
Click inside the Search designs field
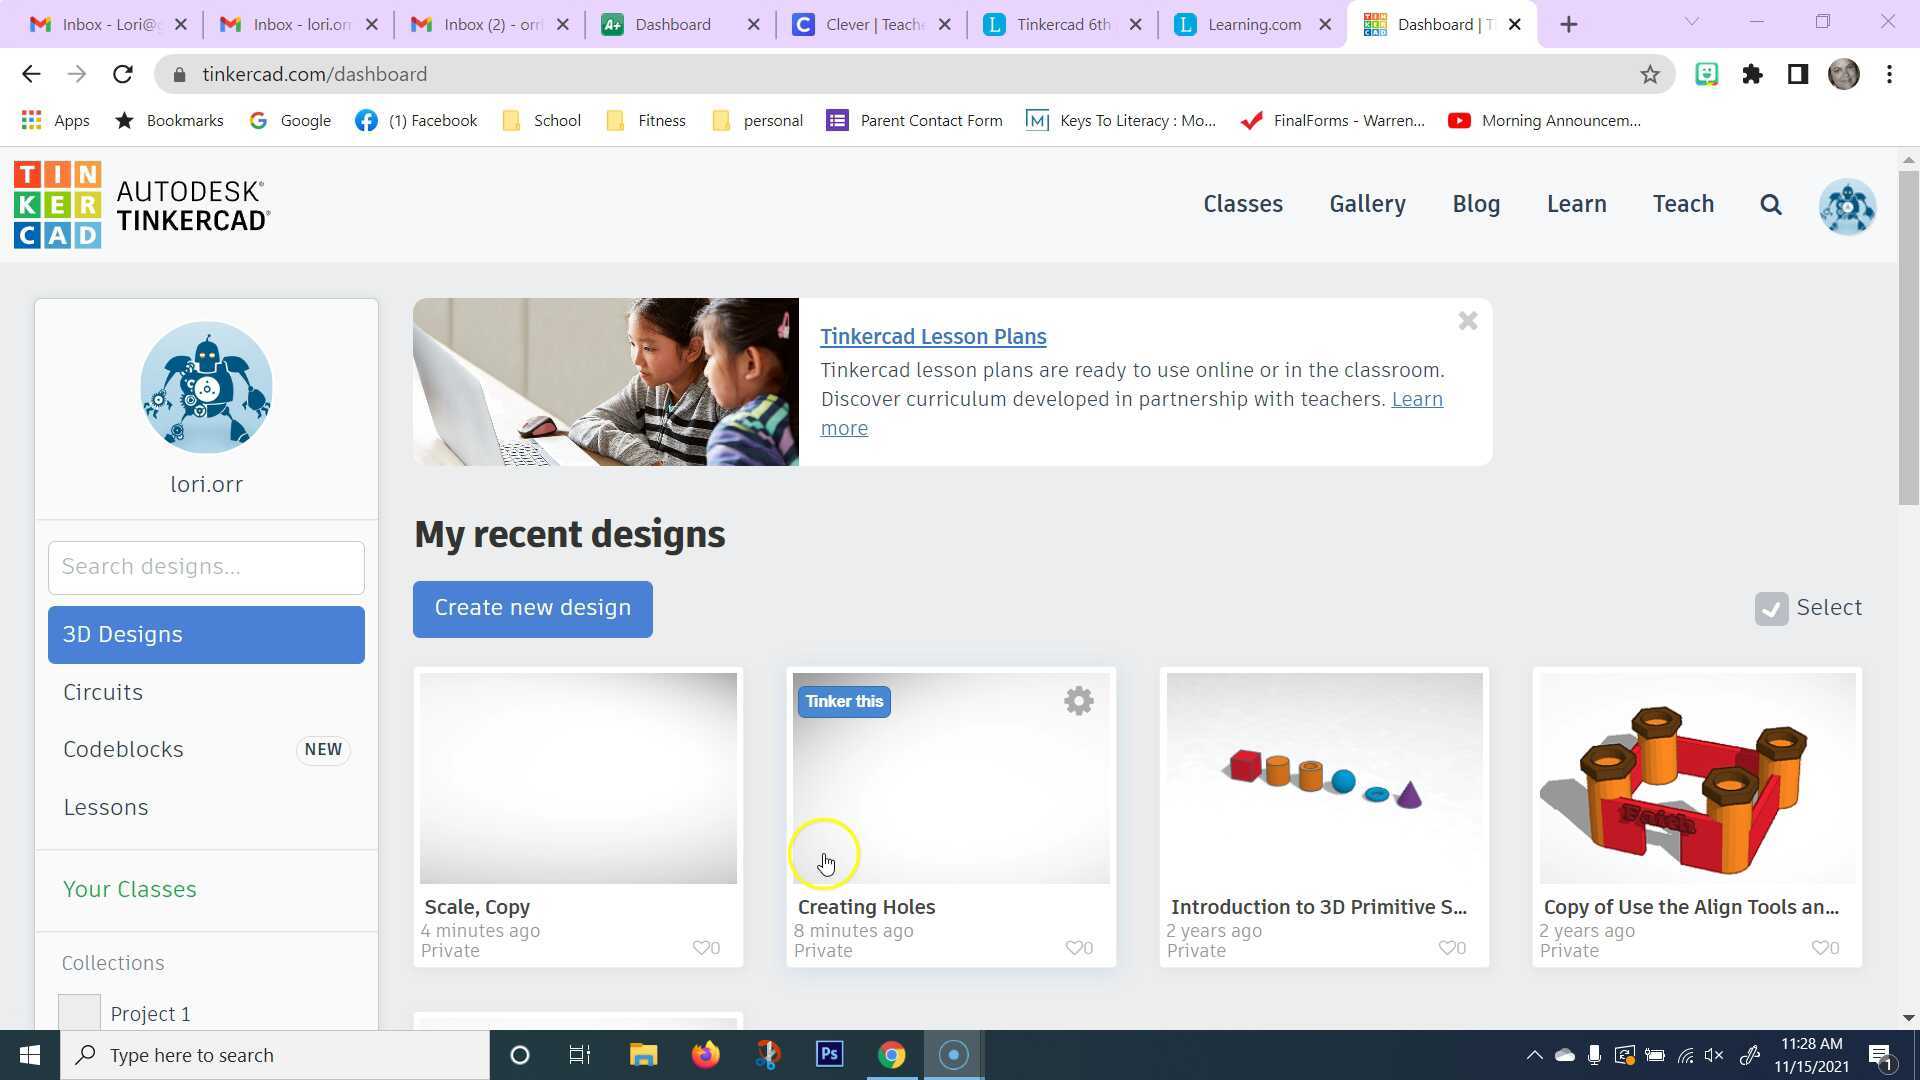(x=205, y=566)
